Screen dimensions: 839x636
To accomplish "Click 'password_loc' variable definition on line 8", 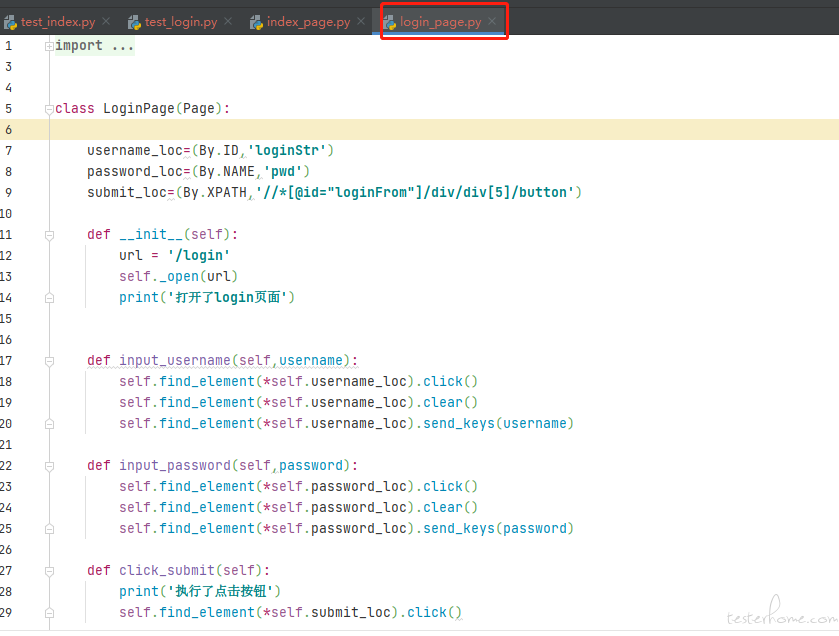I will coord(135,172).
